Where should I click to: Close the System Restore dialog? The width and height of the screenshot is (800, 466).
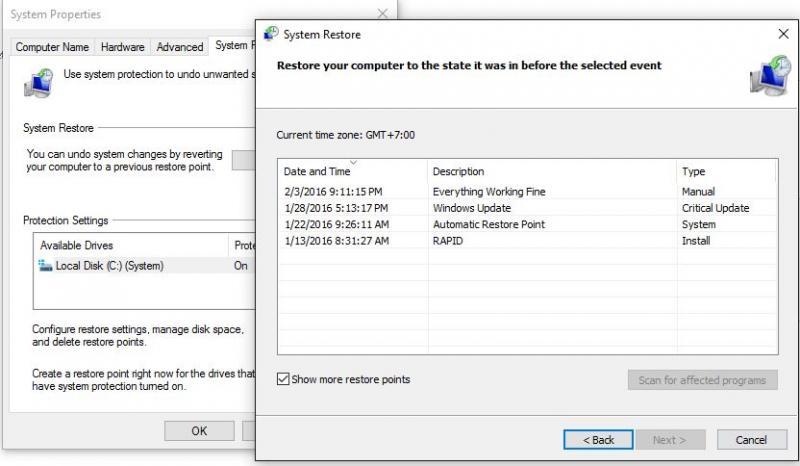coord(783,34)
